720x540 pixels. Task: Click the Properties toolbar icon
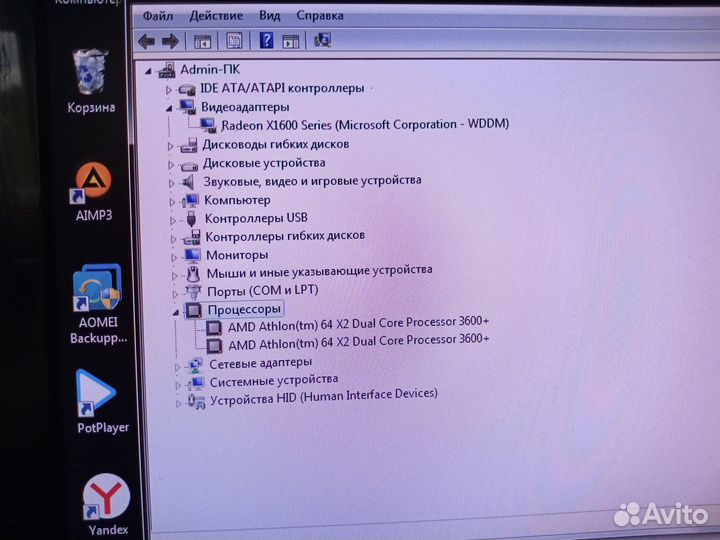[x=234, y=41]
